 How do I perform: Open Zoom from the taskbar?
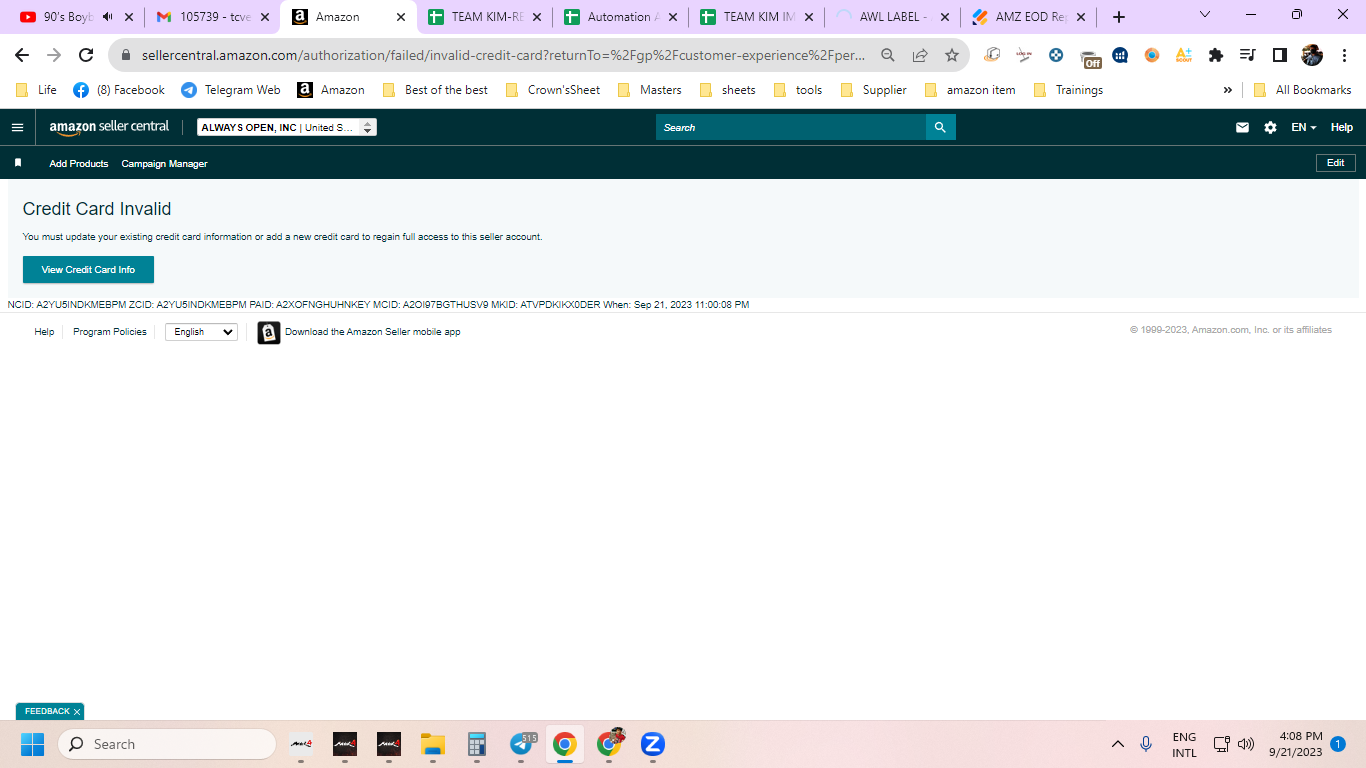pos(653,744)
